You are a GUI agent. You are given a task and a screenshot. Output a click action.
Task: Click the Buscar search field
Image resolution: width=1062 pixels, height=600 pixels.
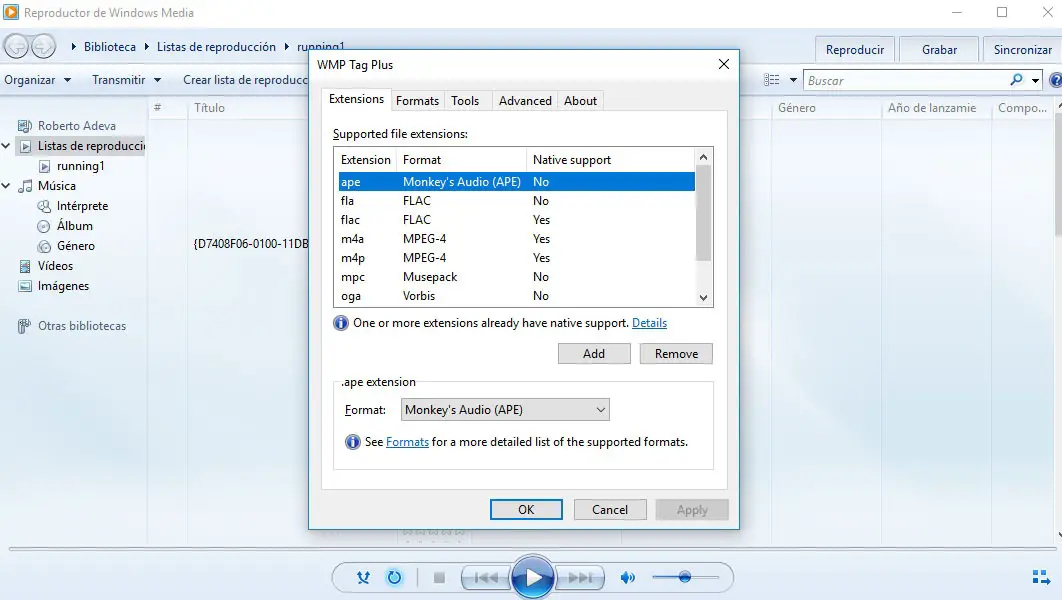point(906,81)
